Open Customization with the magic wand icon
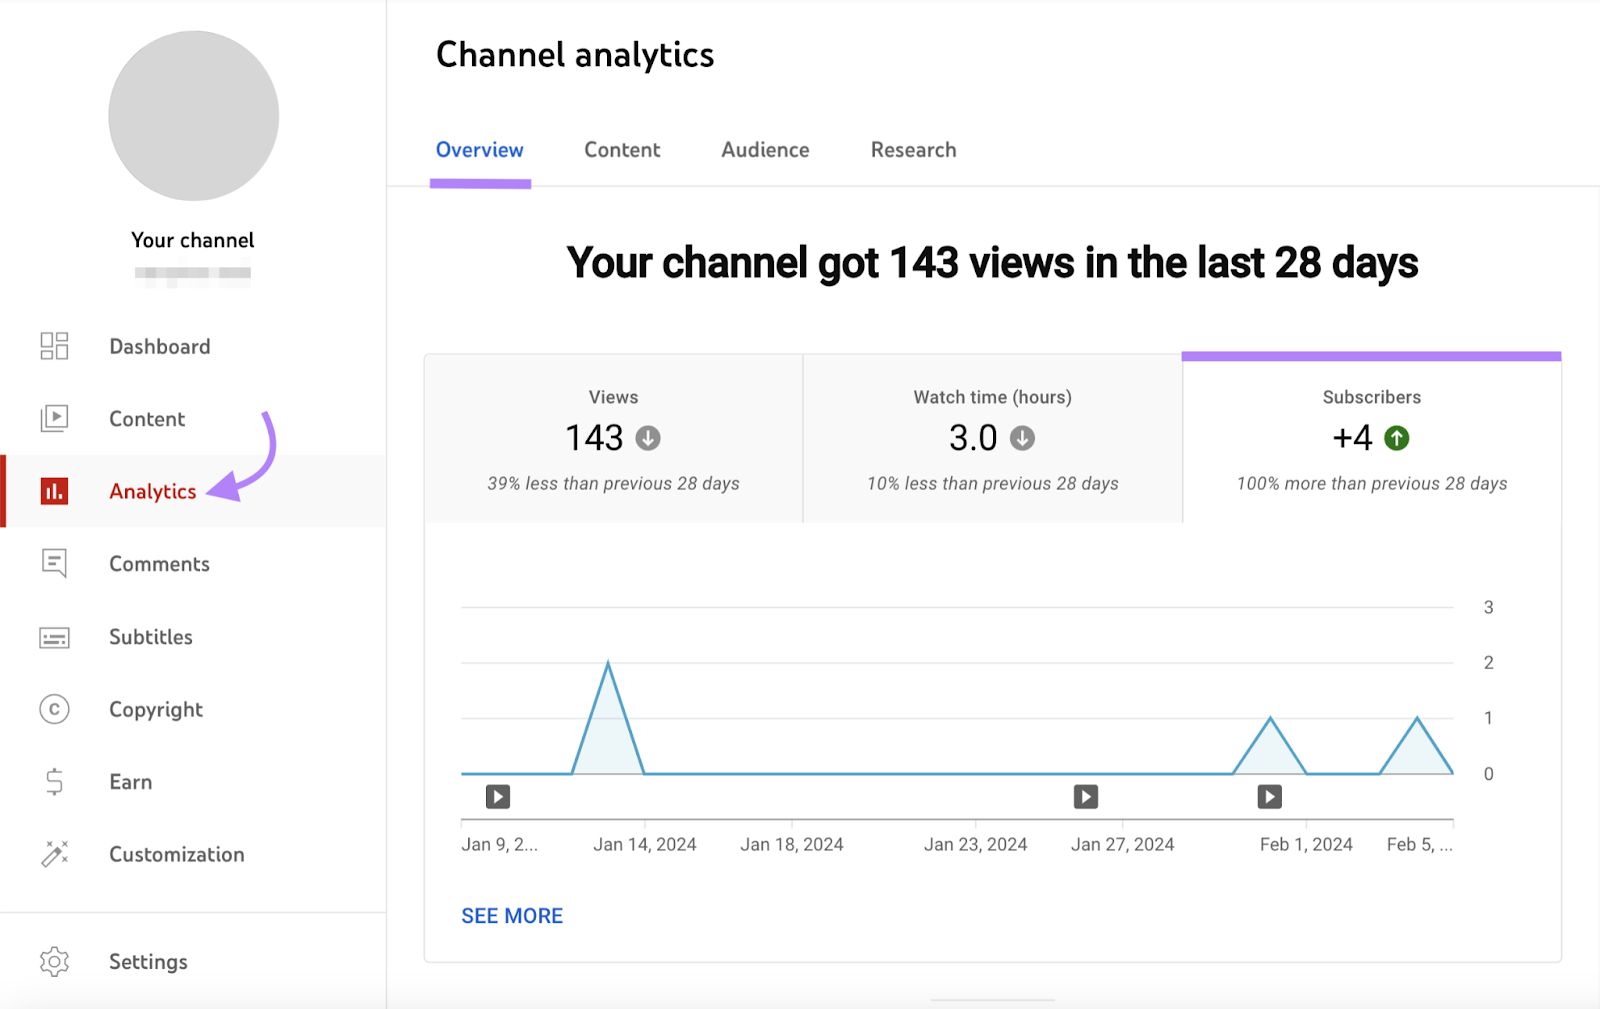The width and height of the screenshot is (1600, 1009). click(x=54, y=854)
